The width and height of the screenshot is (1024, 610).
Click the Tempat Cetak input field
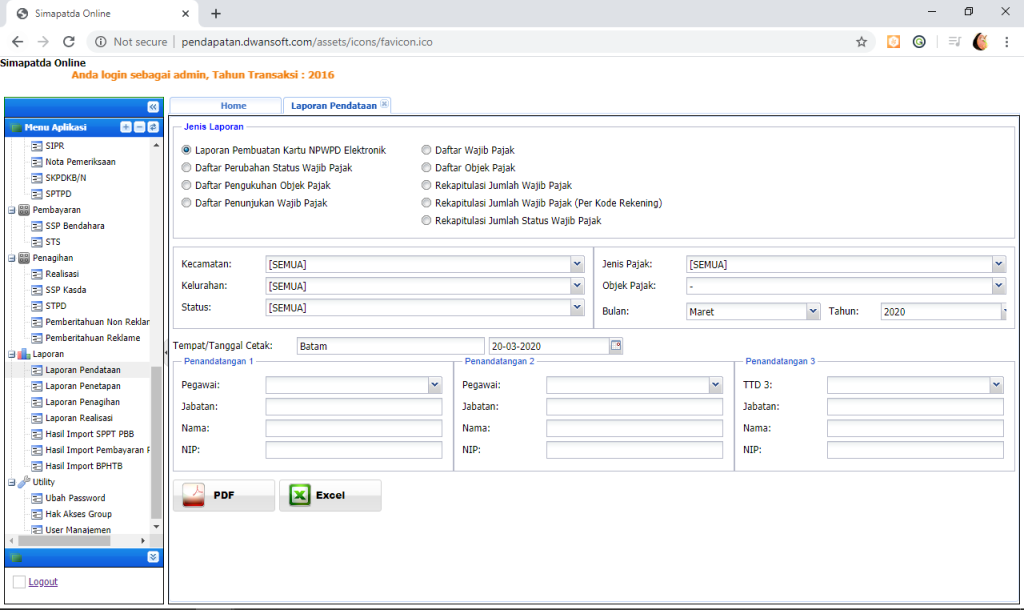[391, 346]
